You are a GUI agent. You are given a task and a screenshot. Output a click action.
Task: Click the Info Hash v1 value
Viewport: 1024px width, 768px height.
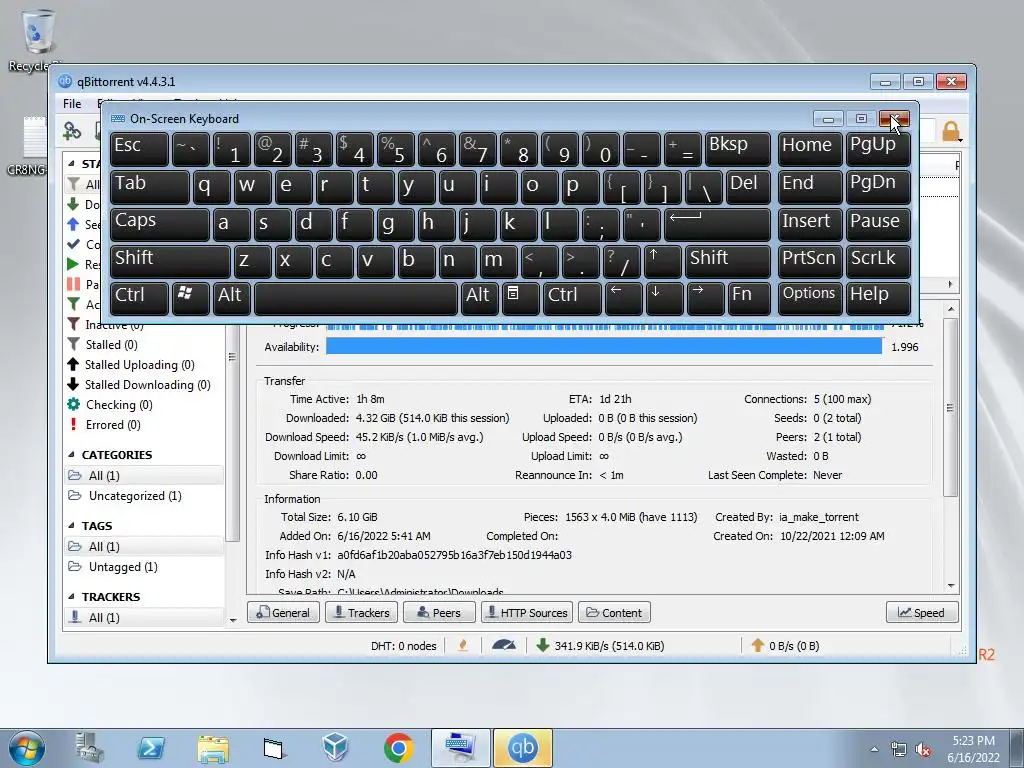point(455,555)
